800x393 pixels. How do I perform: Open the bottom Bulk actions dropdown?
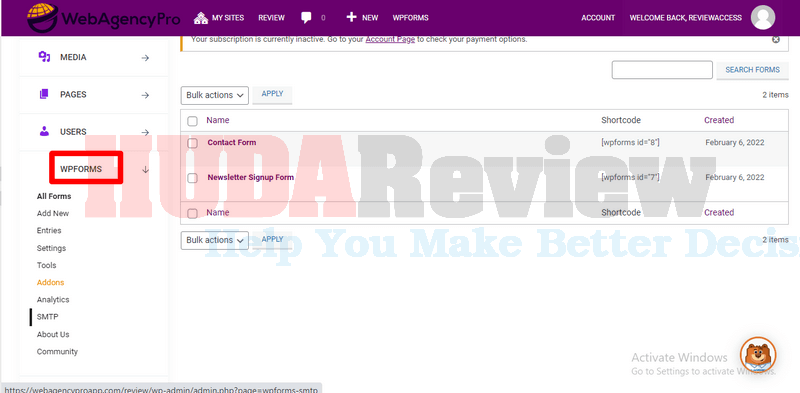pos(215,240)
